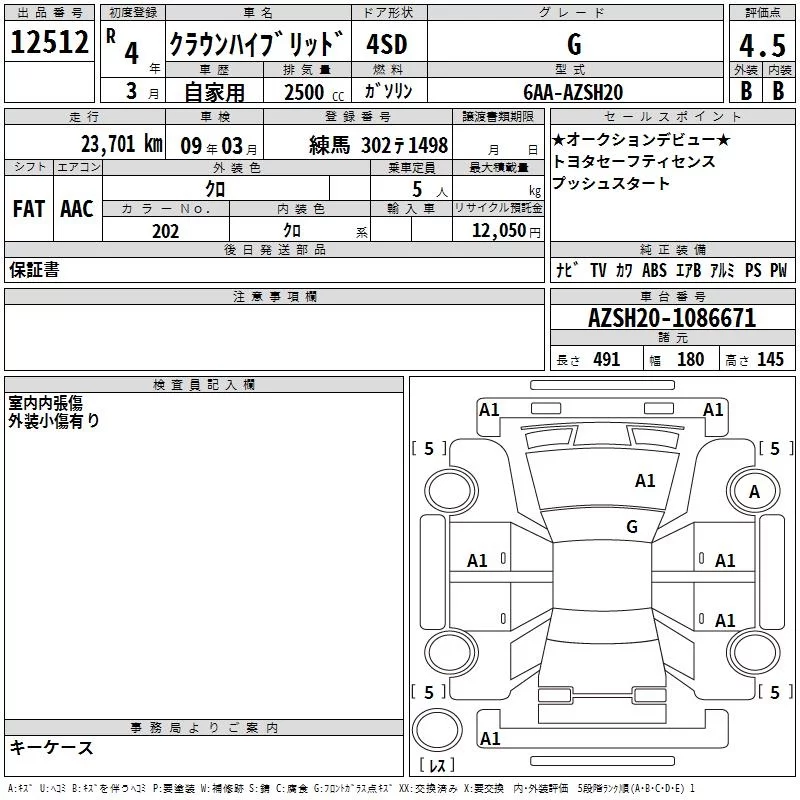Click the トヨタセーフティセンス sales point line
This screenshot has width=800, height=800.
tap(634, 161)
